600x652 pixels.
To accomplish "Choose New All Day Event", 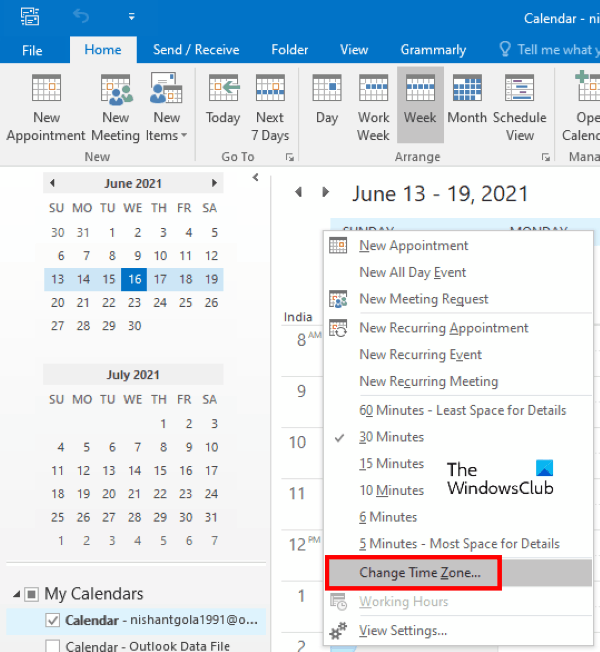I will (458, 272).
